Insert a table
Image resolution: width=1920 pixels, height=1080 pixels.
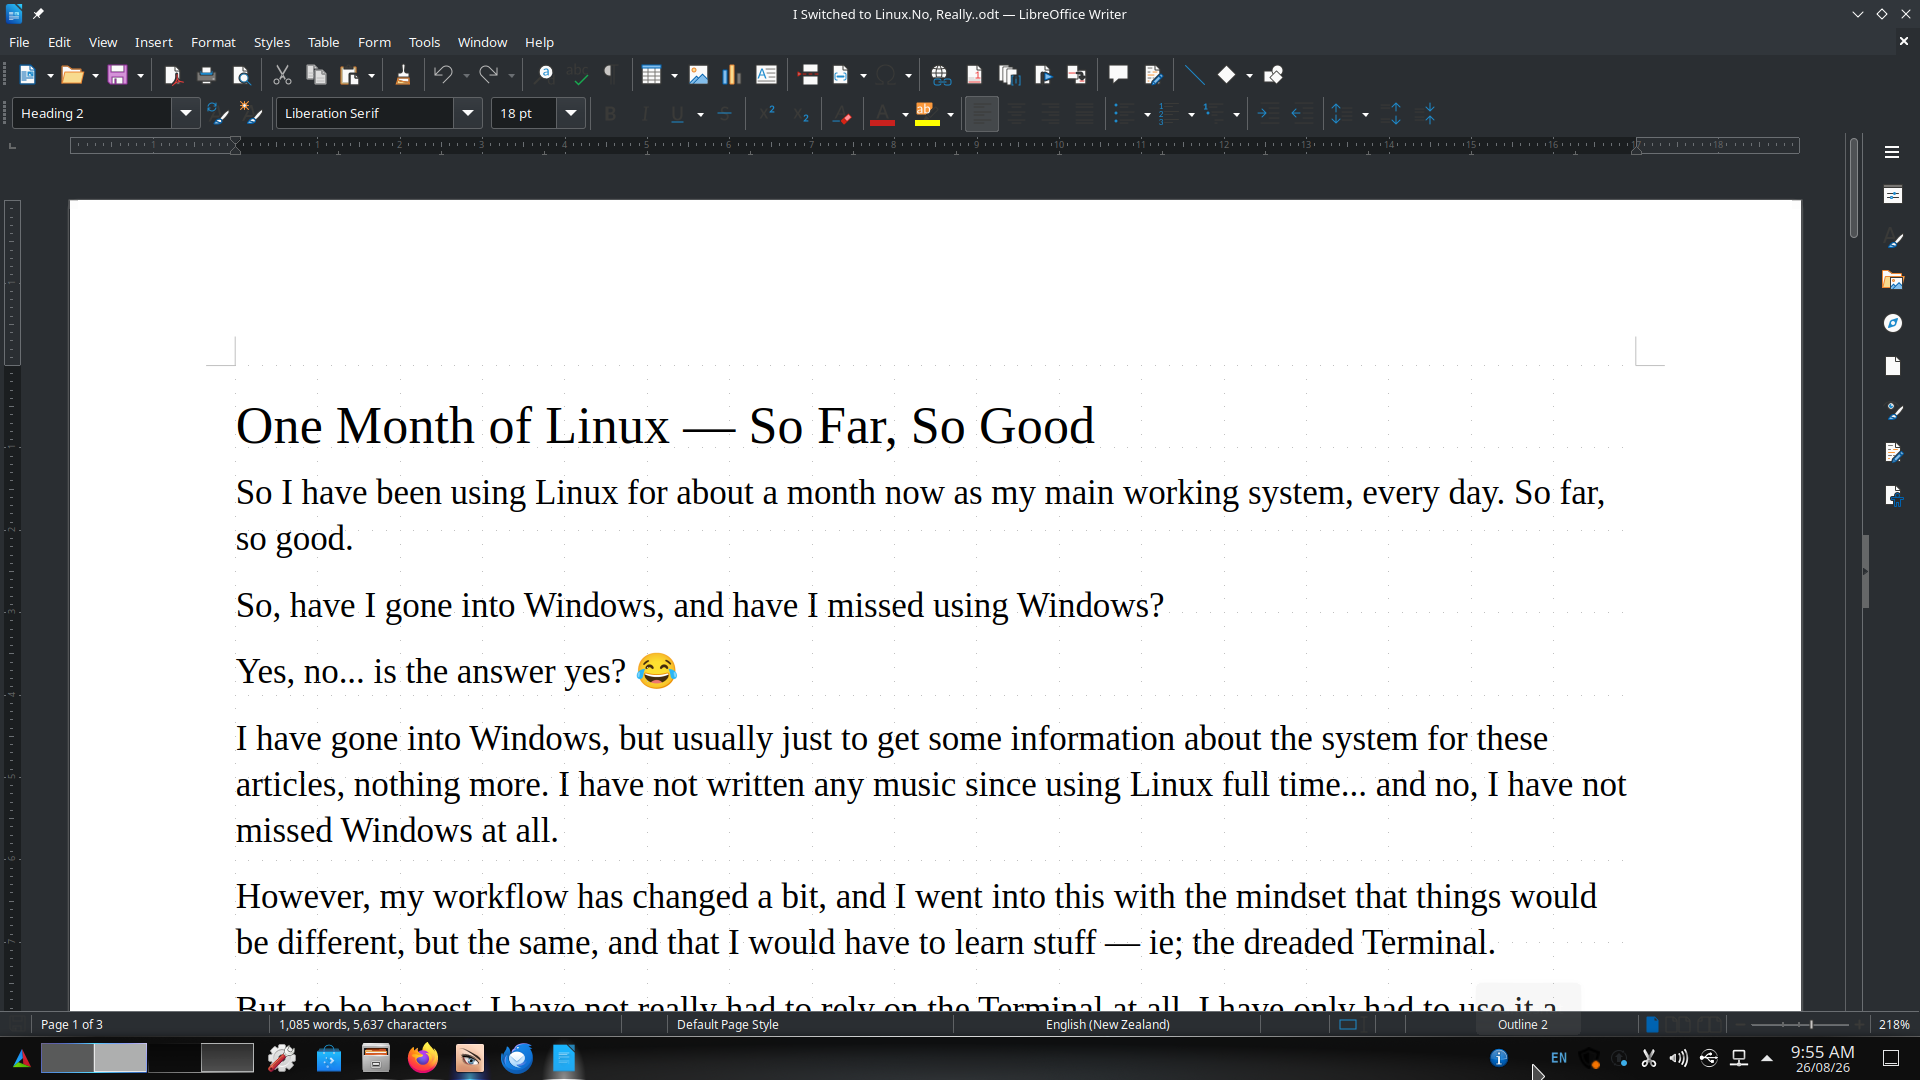pyautogui.click(x=651, y=75)
